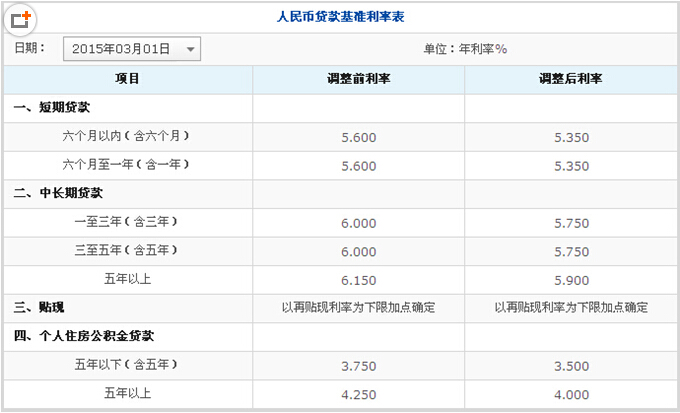Click the 调整后利率 column header
This screenshot has height=413, width=680.
[571, 79]
